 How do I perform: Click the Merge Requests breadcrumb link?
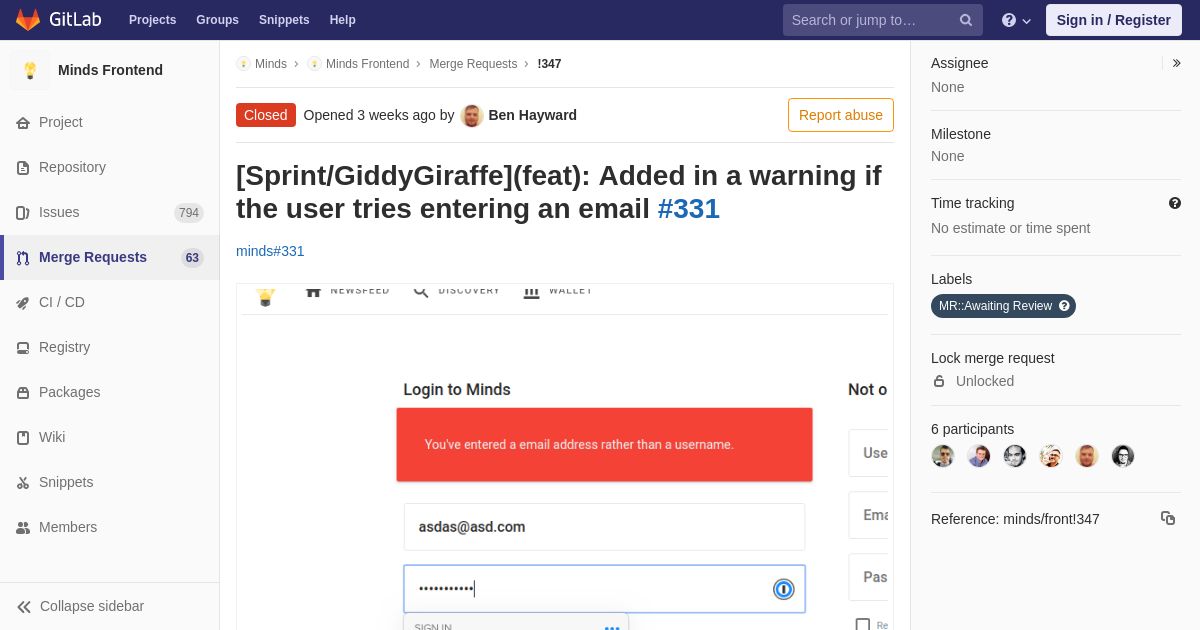point(473,64)
